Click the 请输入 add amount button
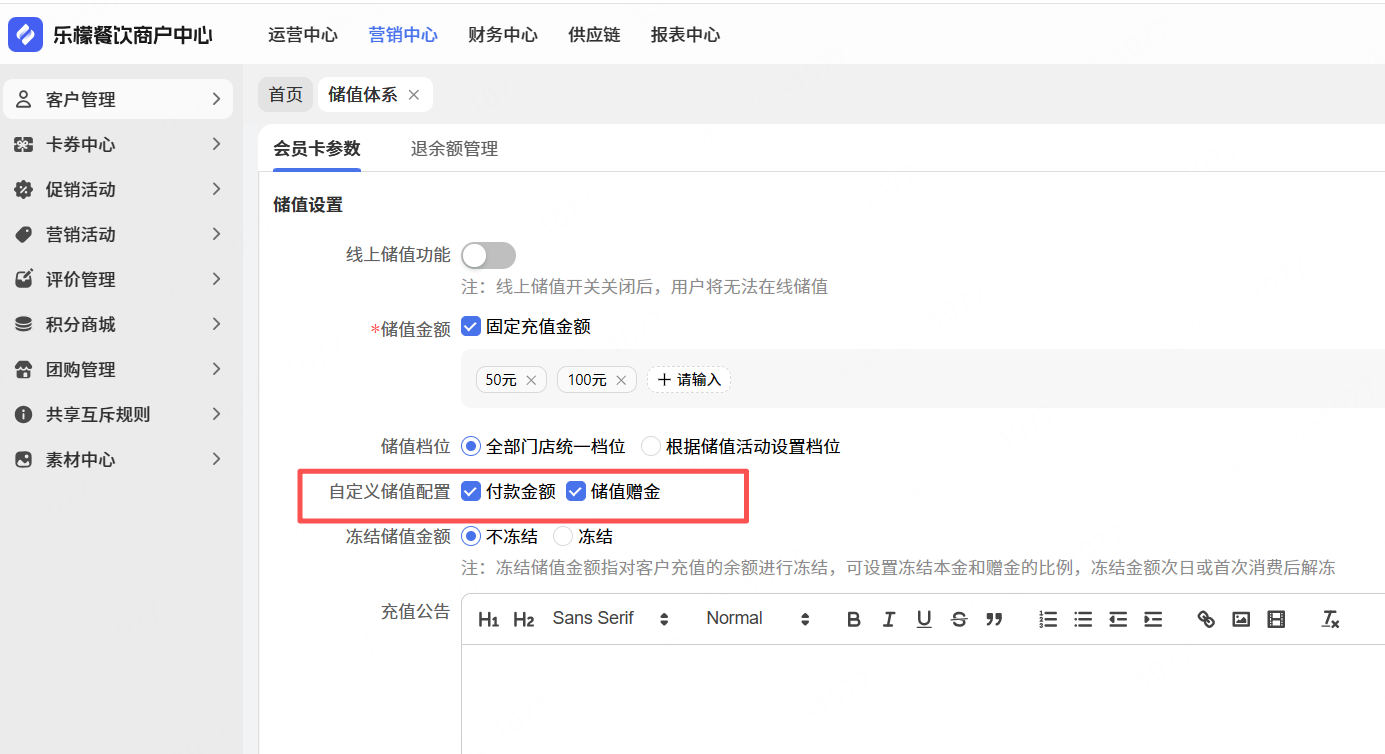The width and height of the screenshot is (1385, 754). click(689, 380)
